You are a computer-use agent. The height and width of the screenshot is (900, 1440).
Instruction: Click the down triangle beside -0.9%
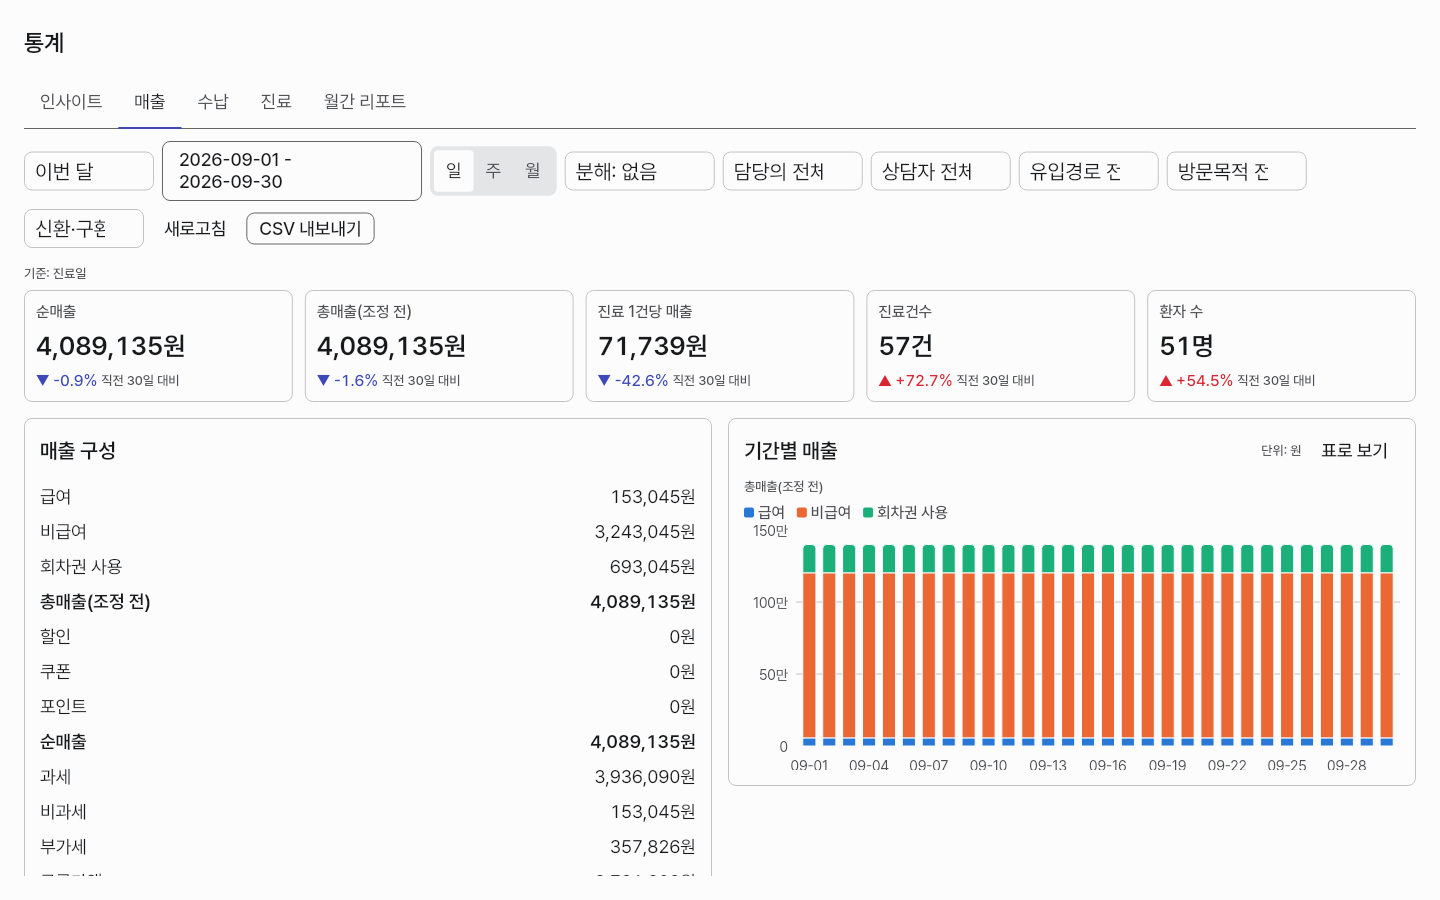(x=43, y=380)
